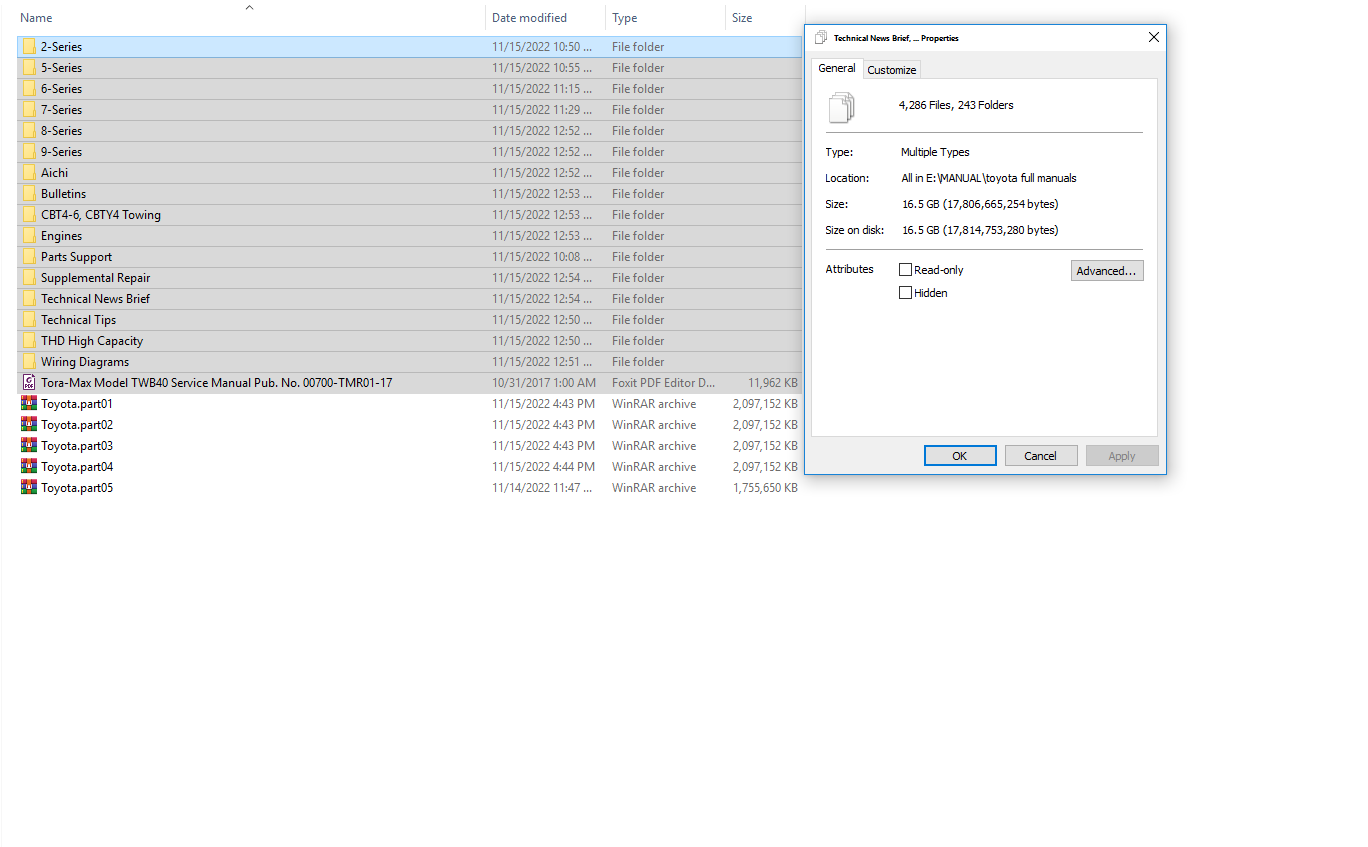Click the Properties dialog title icon
This screenshot has width=1368, height=847.
pos(821,38)
